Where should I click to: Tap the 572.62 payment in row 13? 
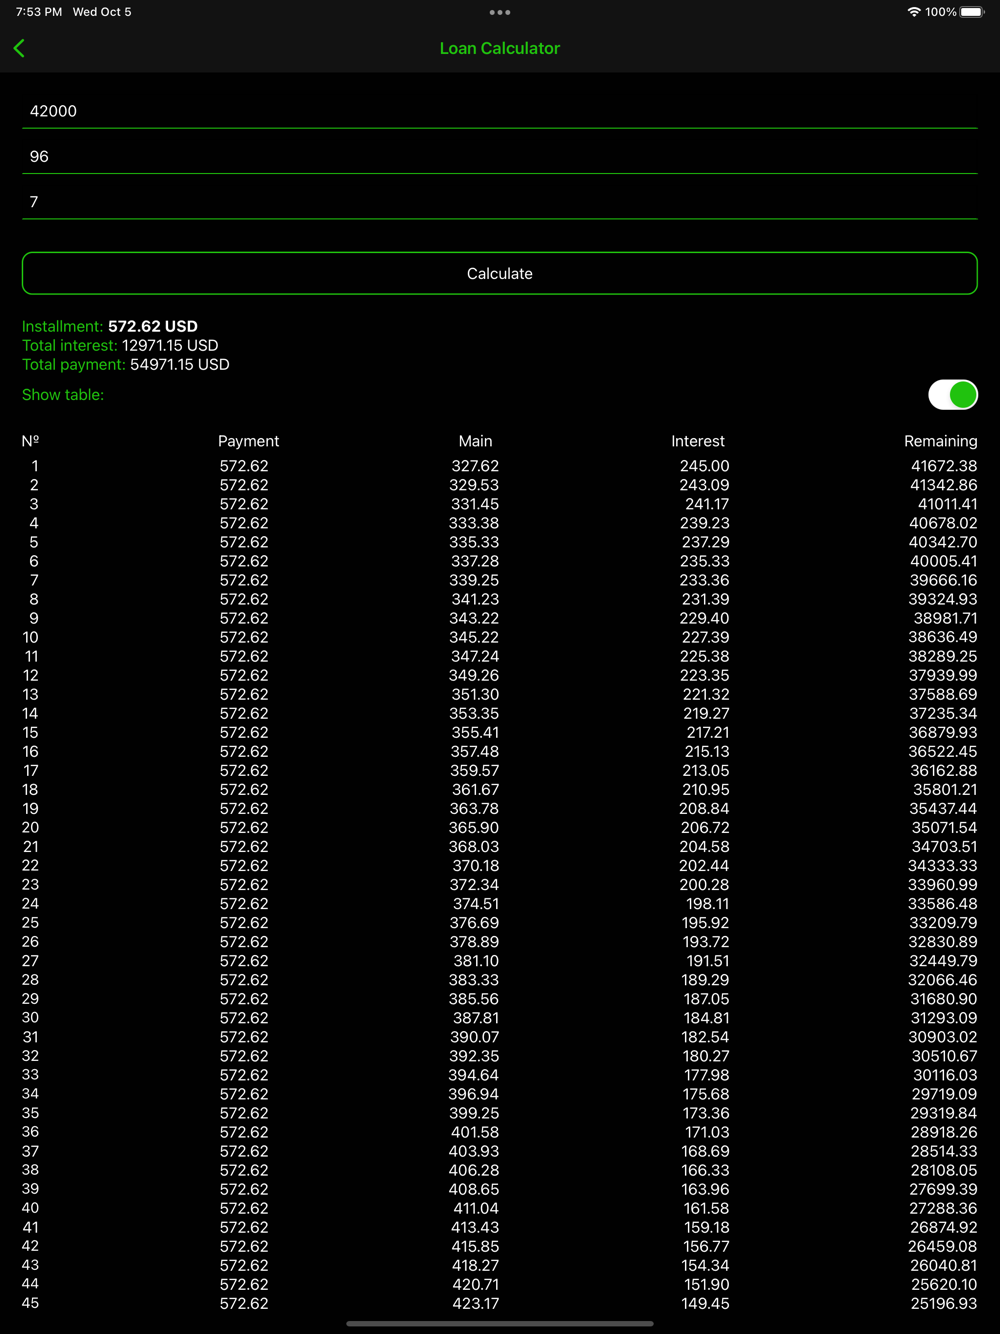244,694
